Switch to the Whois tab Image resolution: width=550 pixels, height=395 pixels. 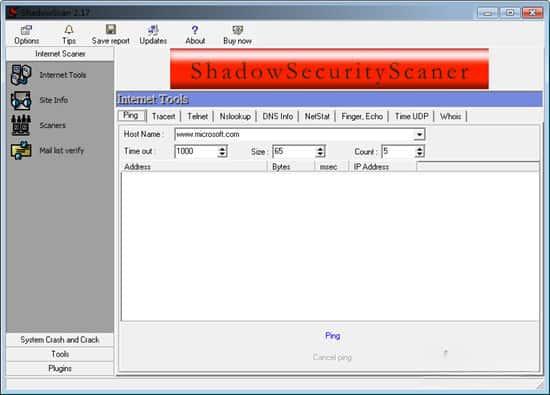pos(451,116)
